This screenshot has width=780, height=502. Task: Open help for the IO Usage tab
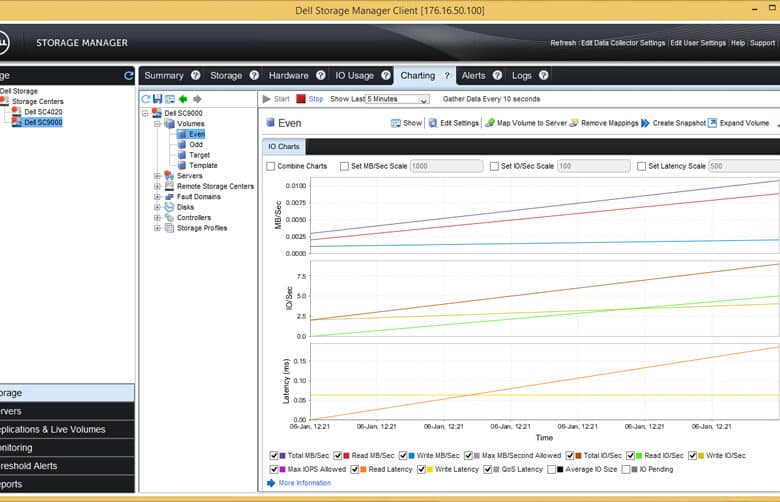386,75
